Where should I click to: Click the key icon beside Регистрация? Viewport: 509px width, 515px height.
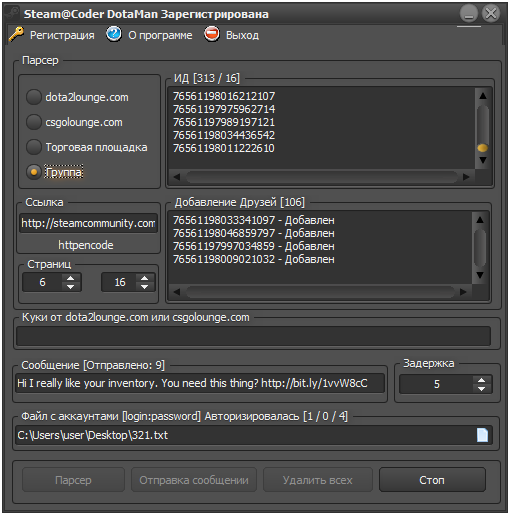pos(16,34)
